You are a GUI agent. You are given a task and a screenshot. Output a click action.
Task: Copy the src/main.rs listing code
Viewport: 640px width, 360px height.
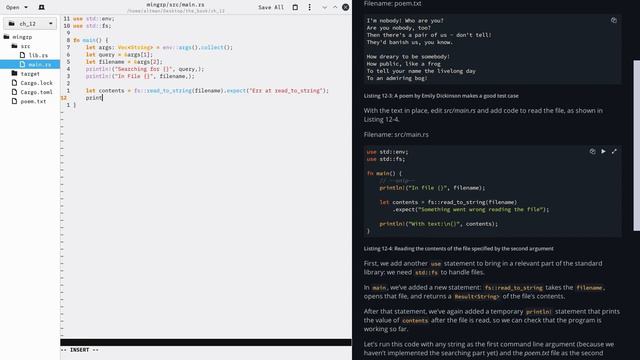[592, 151]
